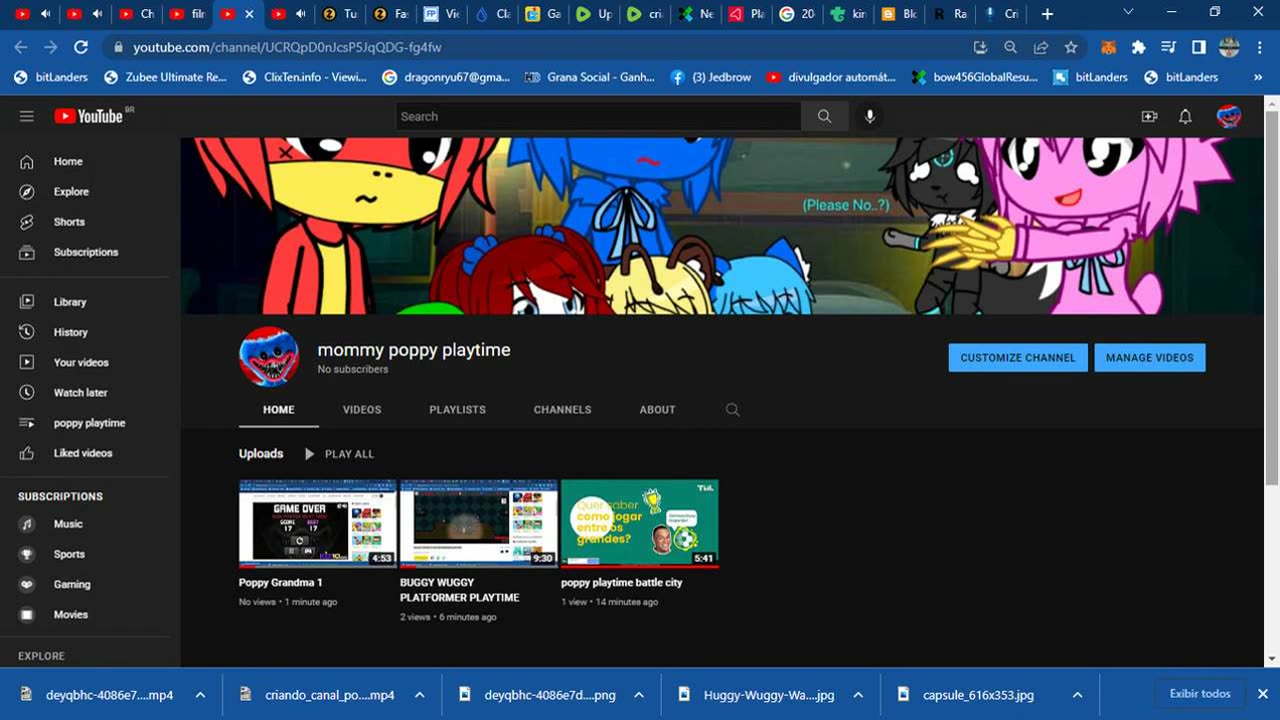1280x720 pixels.
Task: Click inside the YouTube Search field
Action: (x=598, y=116)
